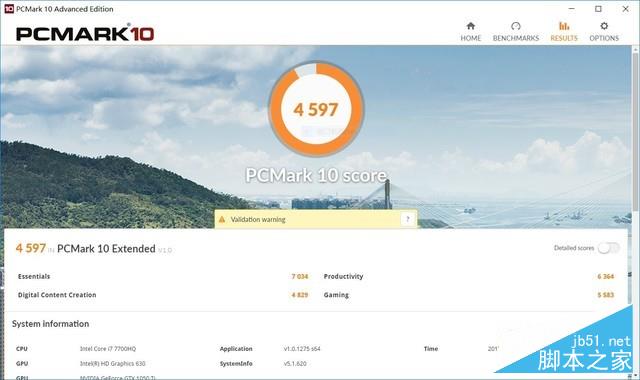Click the Digital Content Creation value 4 829
This screenshot has height=380, width=640.
pyautogui.click(x=300, y=295)
